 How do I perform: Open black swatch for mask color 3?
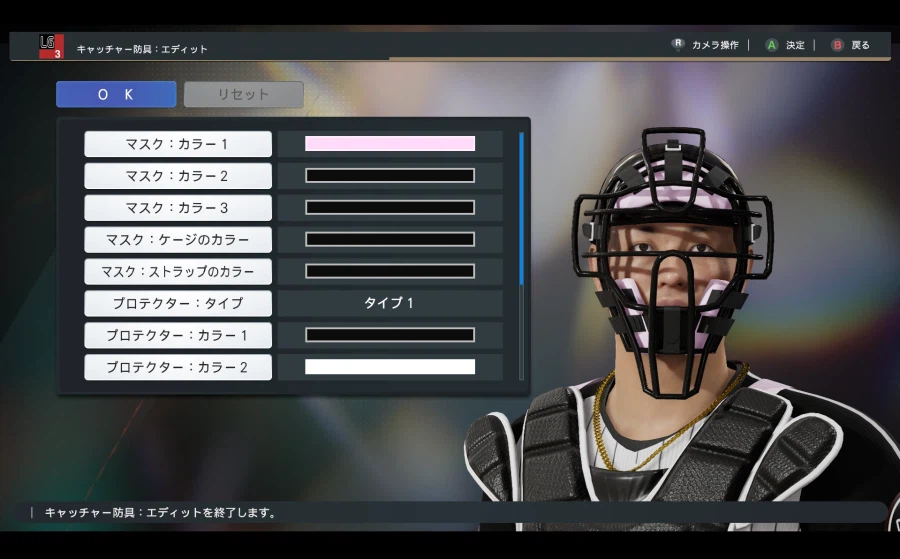point(390,207)
